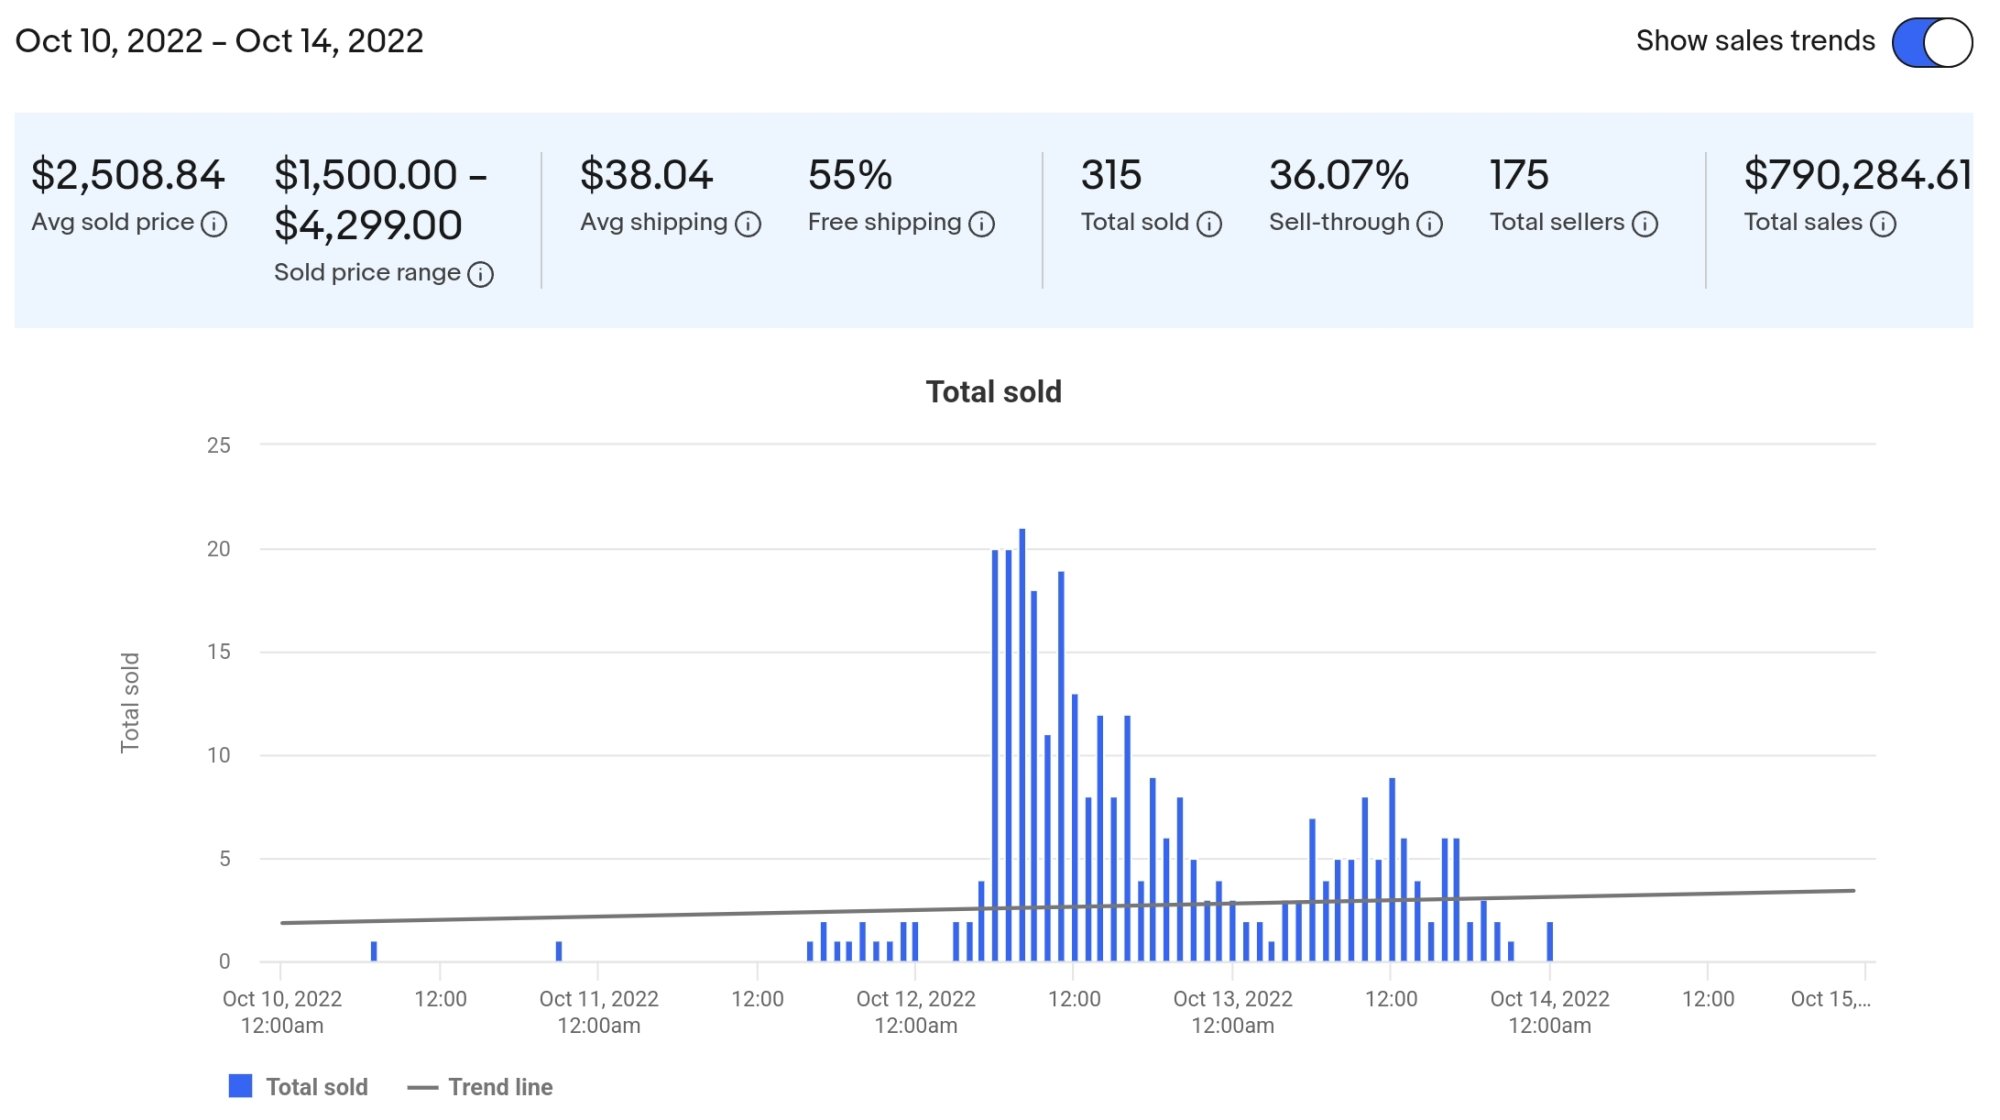Screen dimensions: 2000x1120
Task: Click the Oct 13, 2022 12:00am axis label
Action: (x=1233, y=1012)
